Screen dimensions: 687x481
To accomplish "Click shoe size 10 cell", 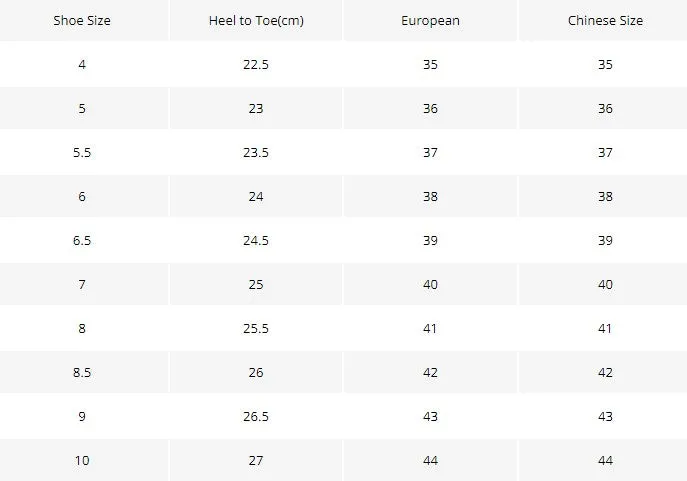I will pos(82,460).
